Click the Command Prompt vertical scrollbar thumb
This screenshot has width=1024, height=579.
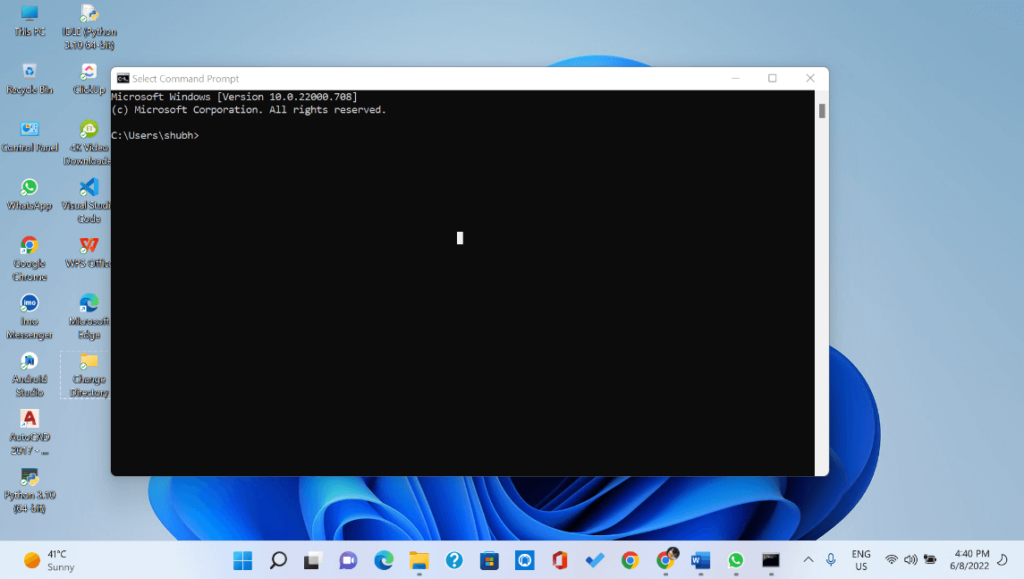tap(822, 111)
